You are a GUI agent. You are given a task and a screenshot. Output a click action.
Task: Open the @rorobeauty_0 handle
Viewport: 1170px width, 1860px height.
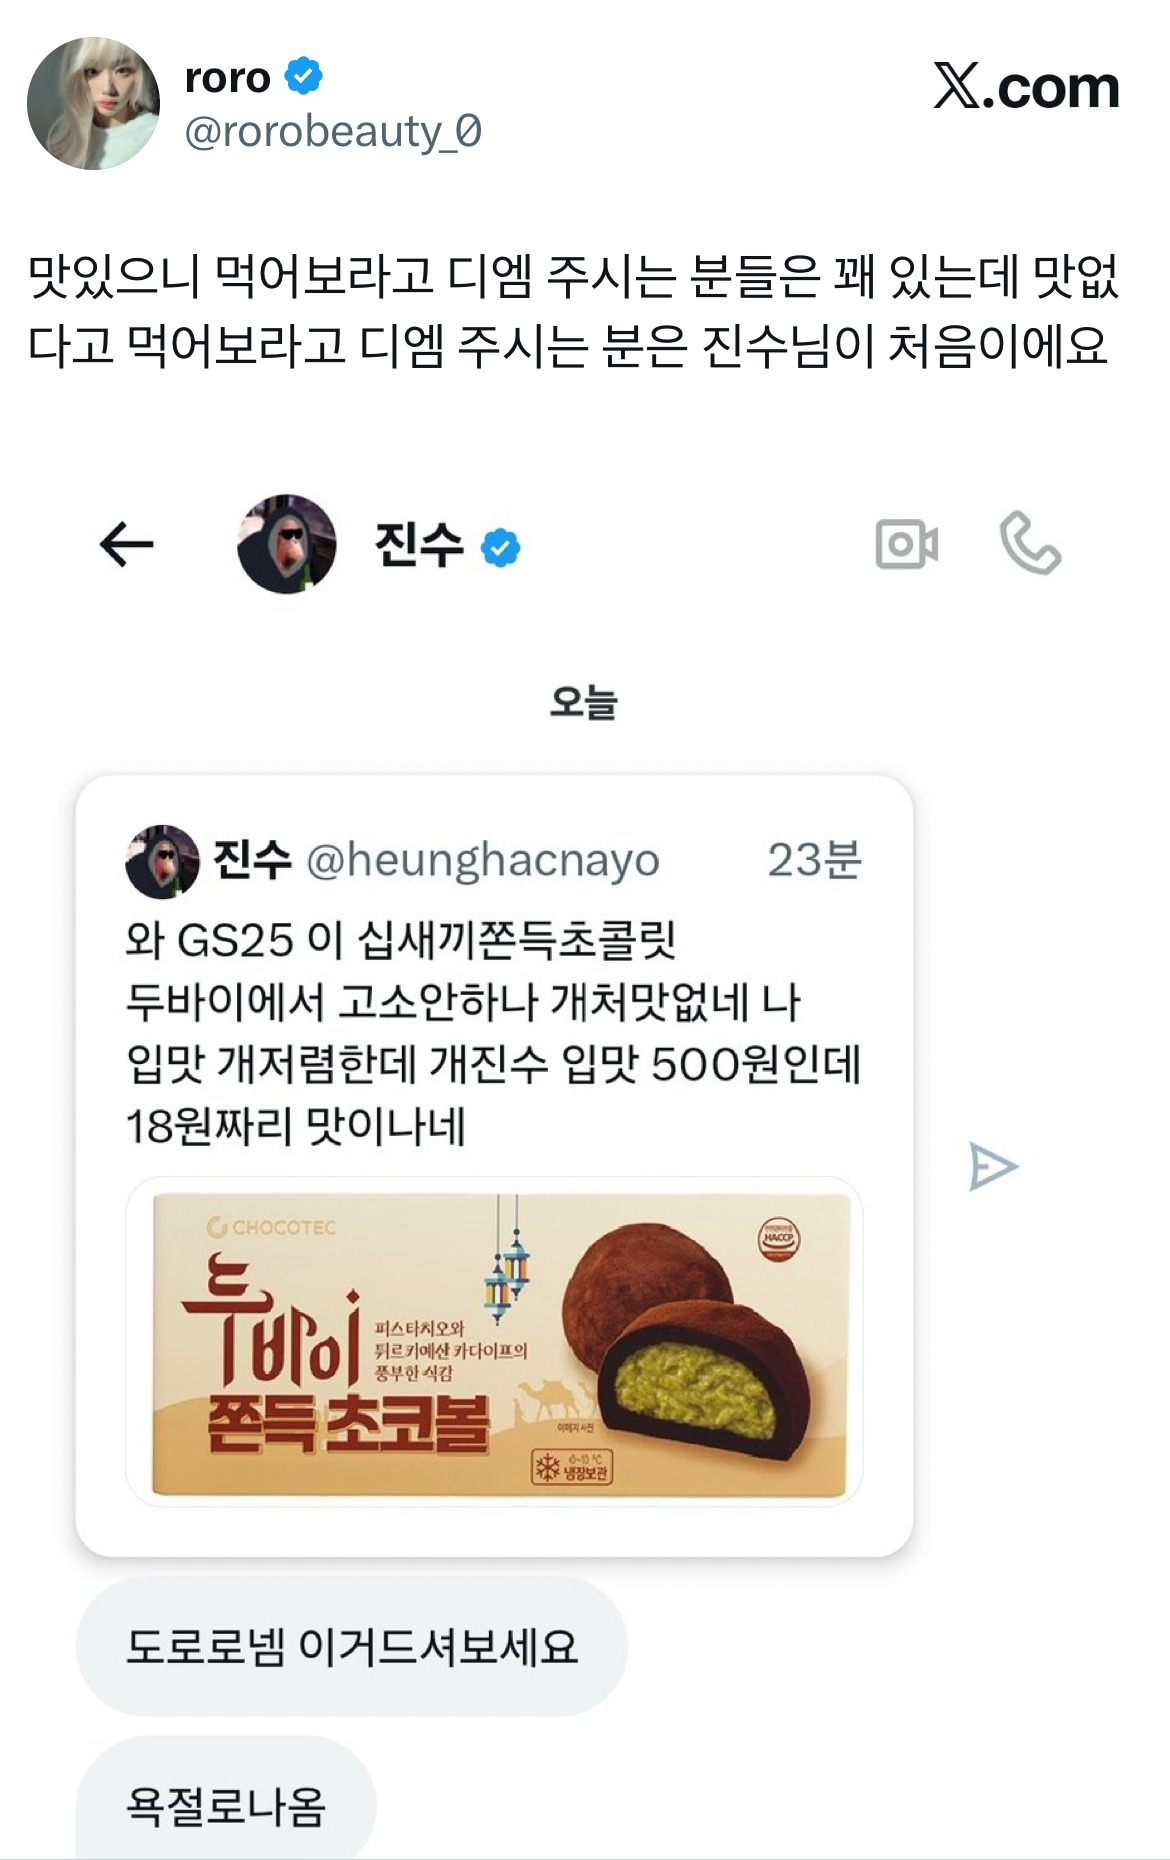pyautogui.click(x=333, y=131)
